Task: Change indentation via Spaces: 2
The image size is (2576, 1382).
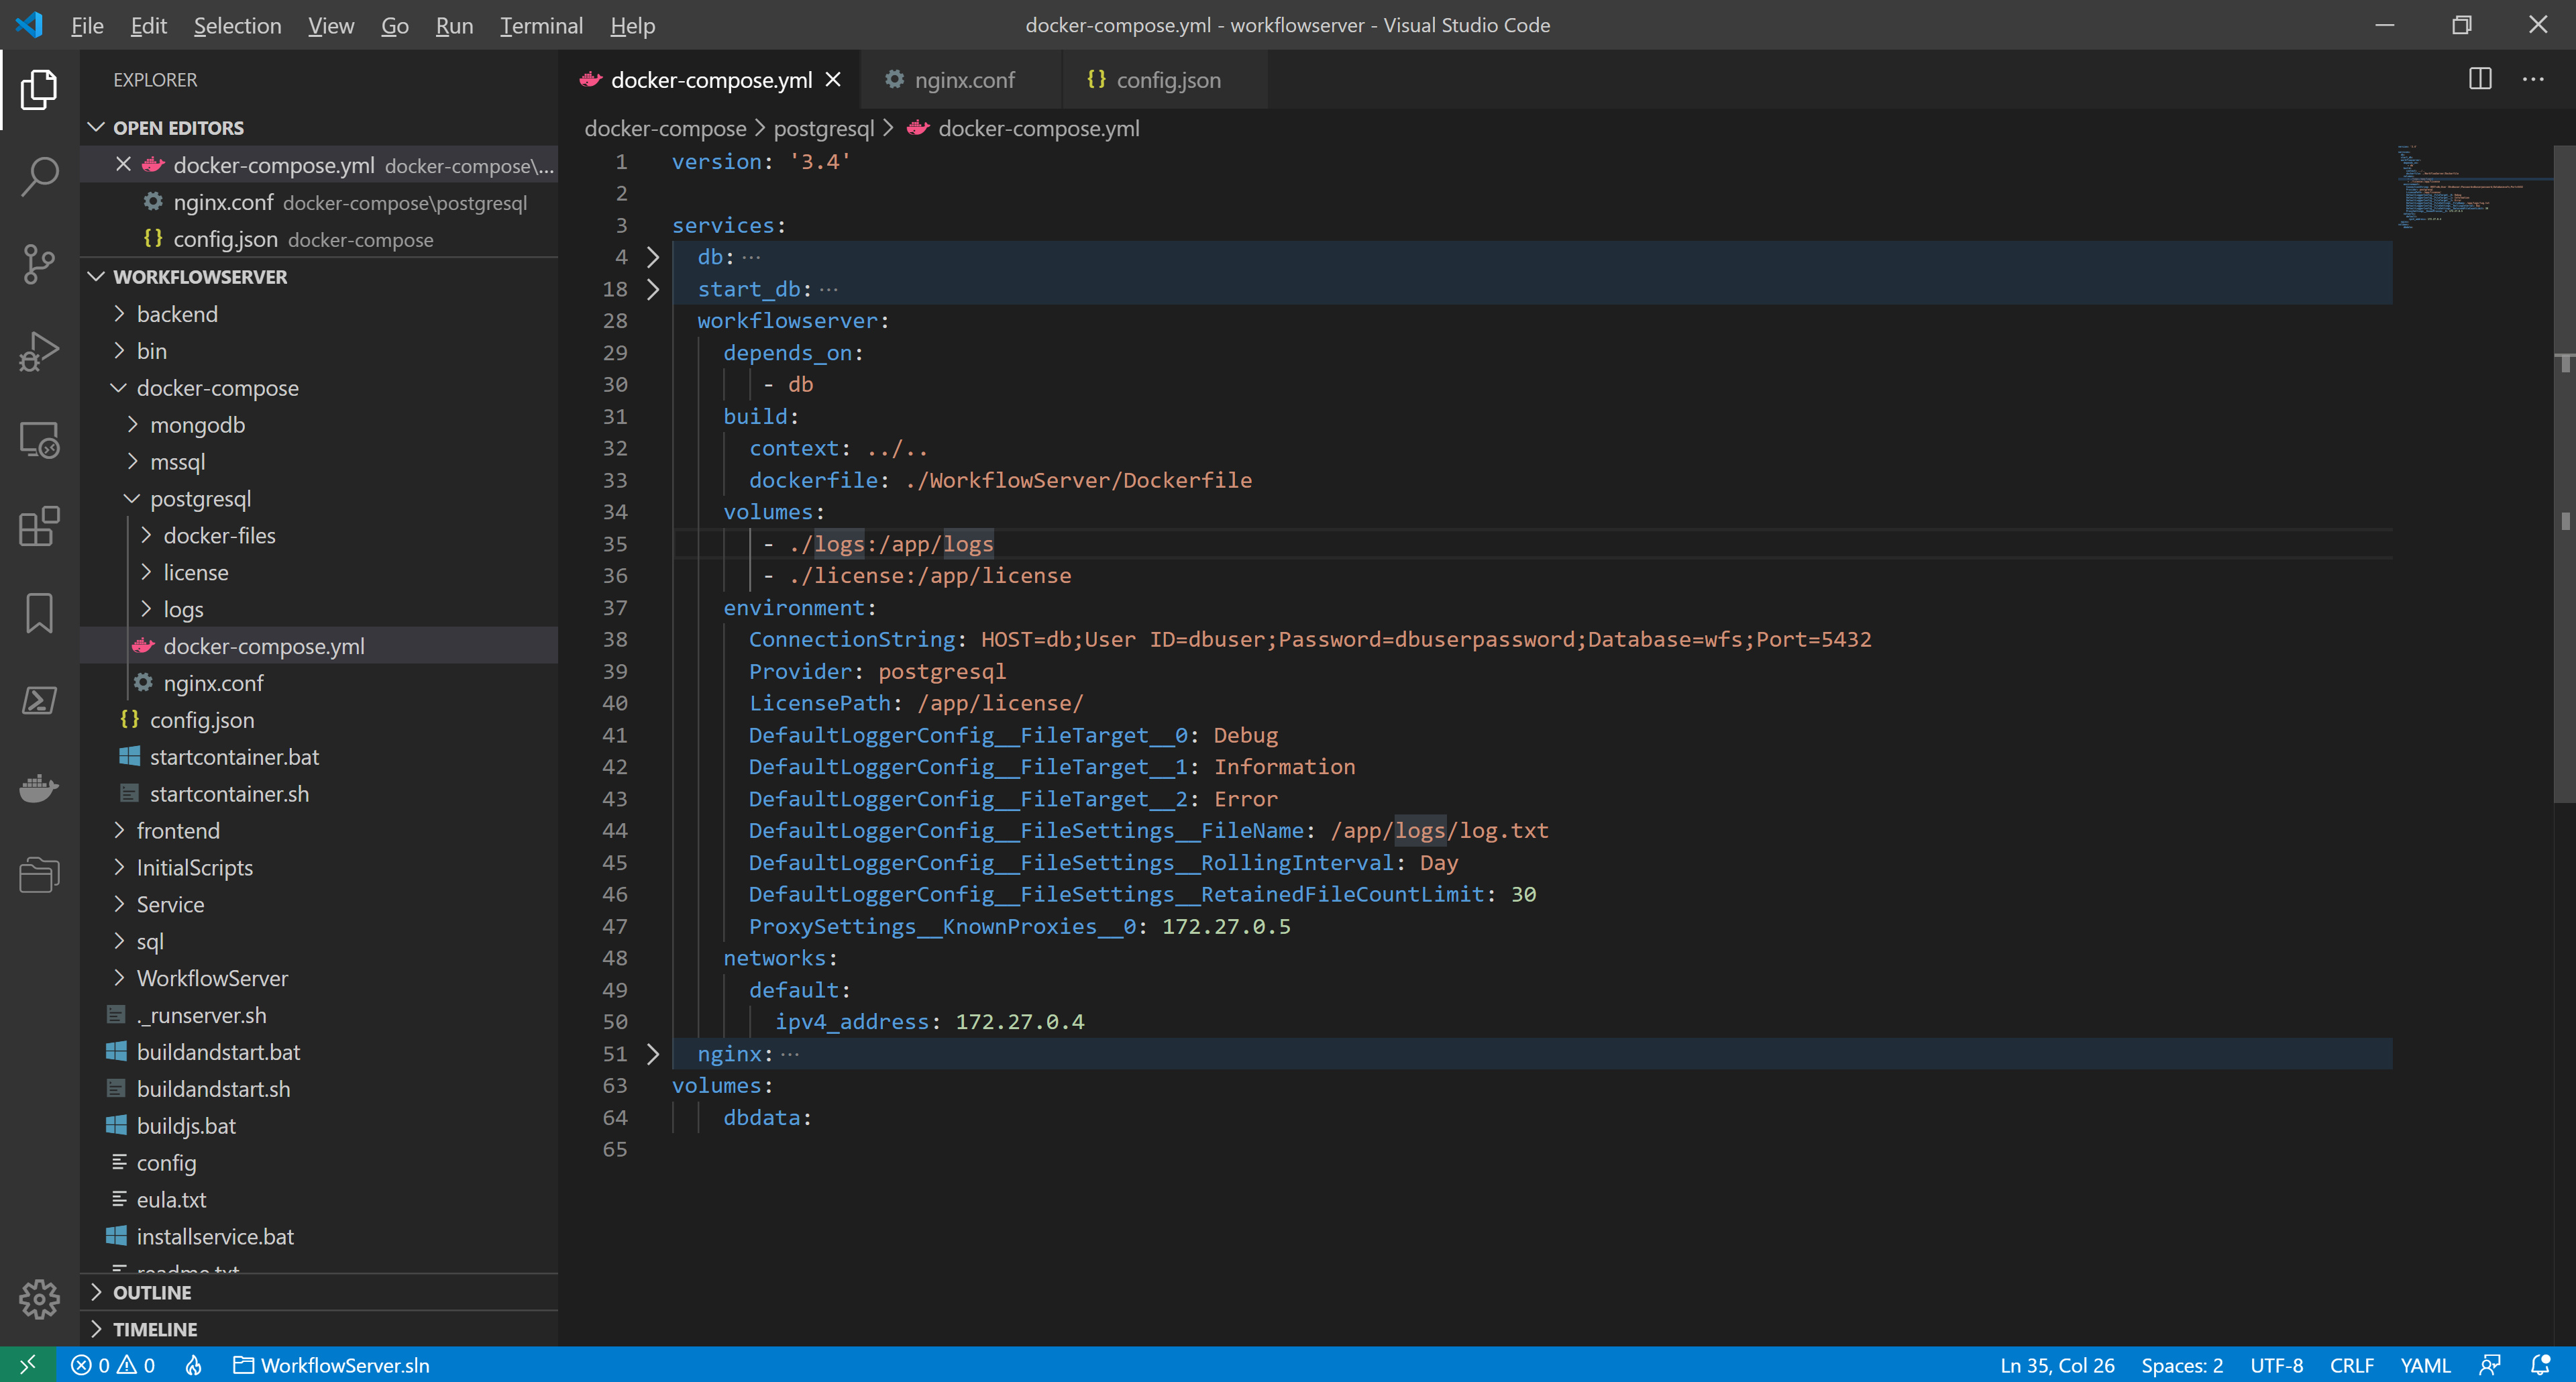Action: click(x=2182, y=1365)
